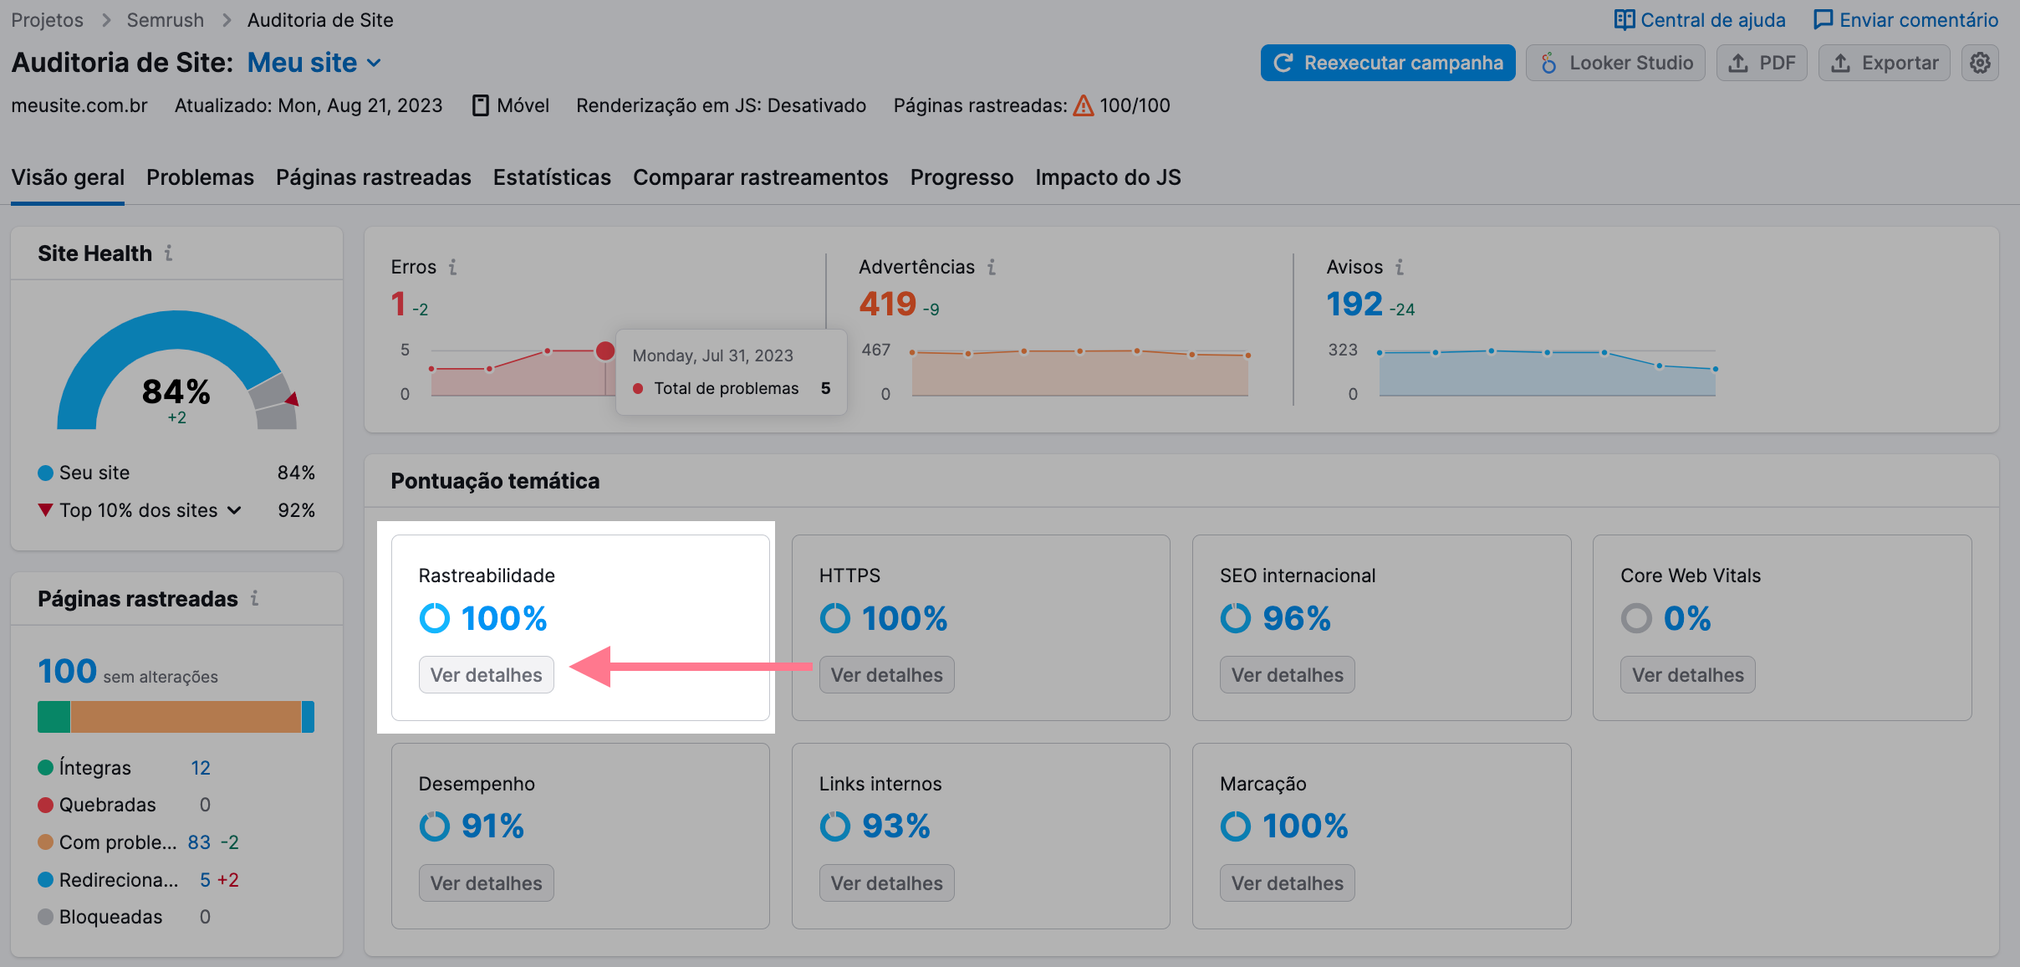This screenshot has width=2020, height=967.
Task: Click the Móvel device icon
Action: (481, 106)
